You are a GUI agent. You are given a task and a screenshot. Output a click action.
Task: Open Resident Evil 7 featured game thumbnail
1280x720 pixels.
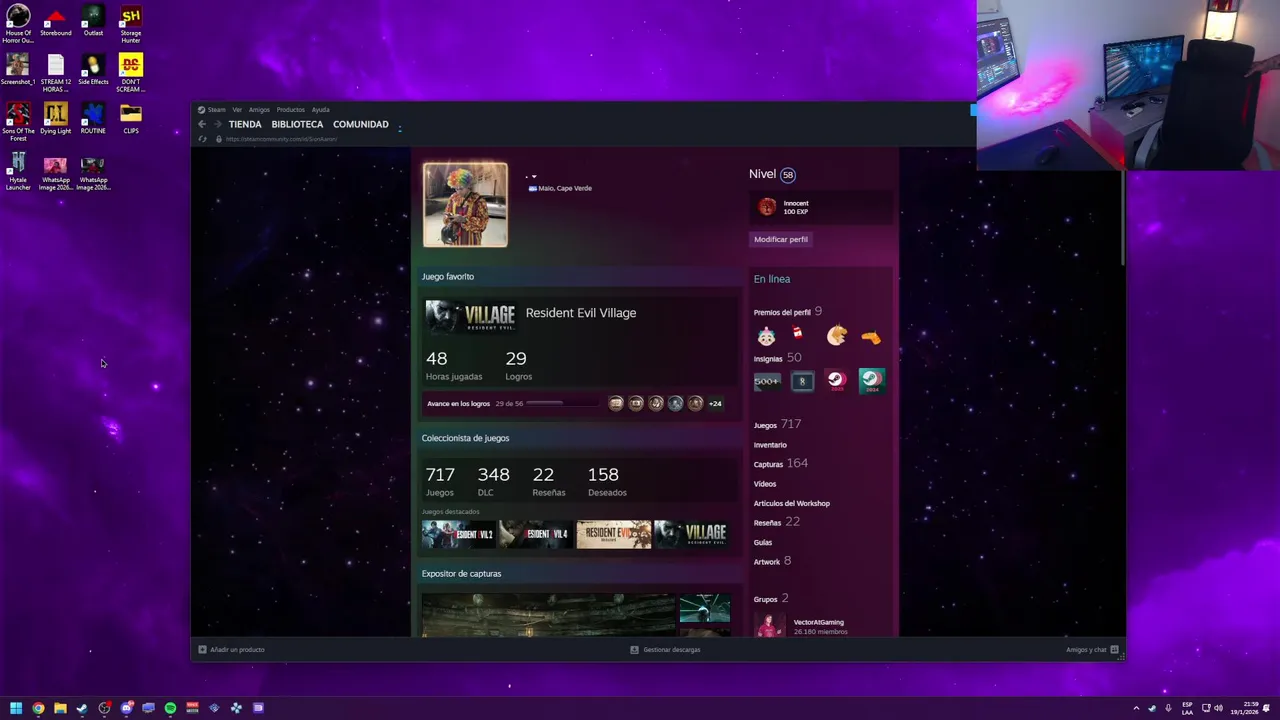[x=613, y=534]
